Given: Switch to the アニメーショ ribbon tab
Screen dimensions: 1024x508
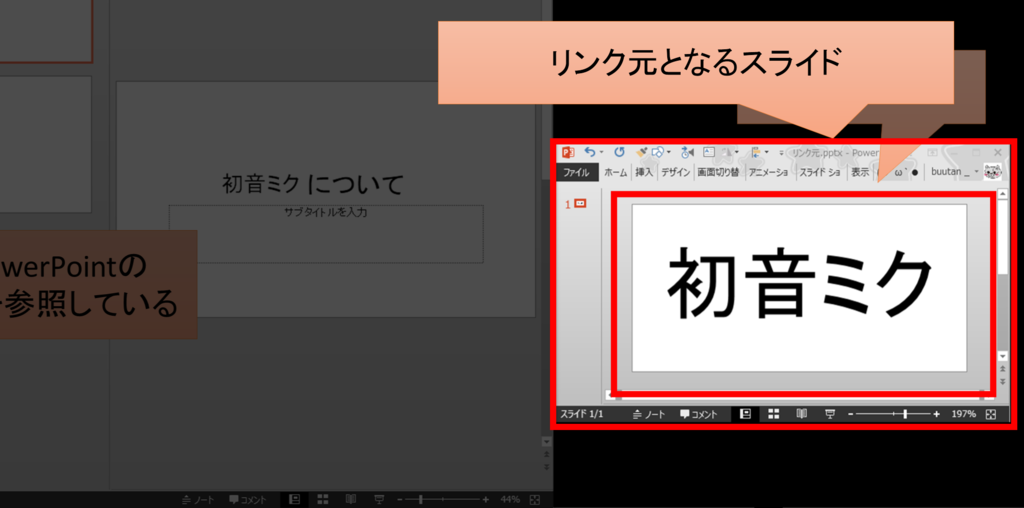Looking at the screenshot, I should point(769,172).
